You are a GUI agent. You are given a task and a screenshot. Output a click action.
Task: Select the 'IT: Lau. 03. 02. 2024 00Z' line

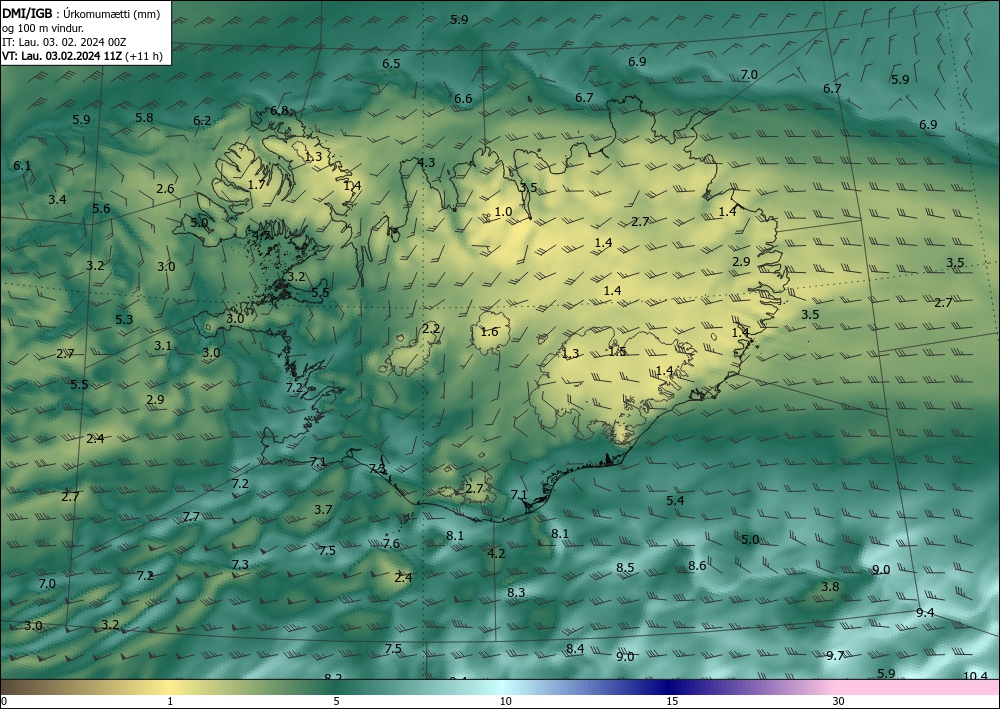[64, 42]
